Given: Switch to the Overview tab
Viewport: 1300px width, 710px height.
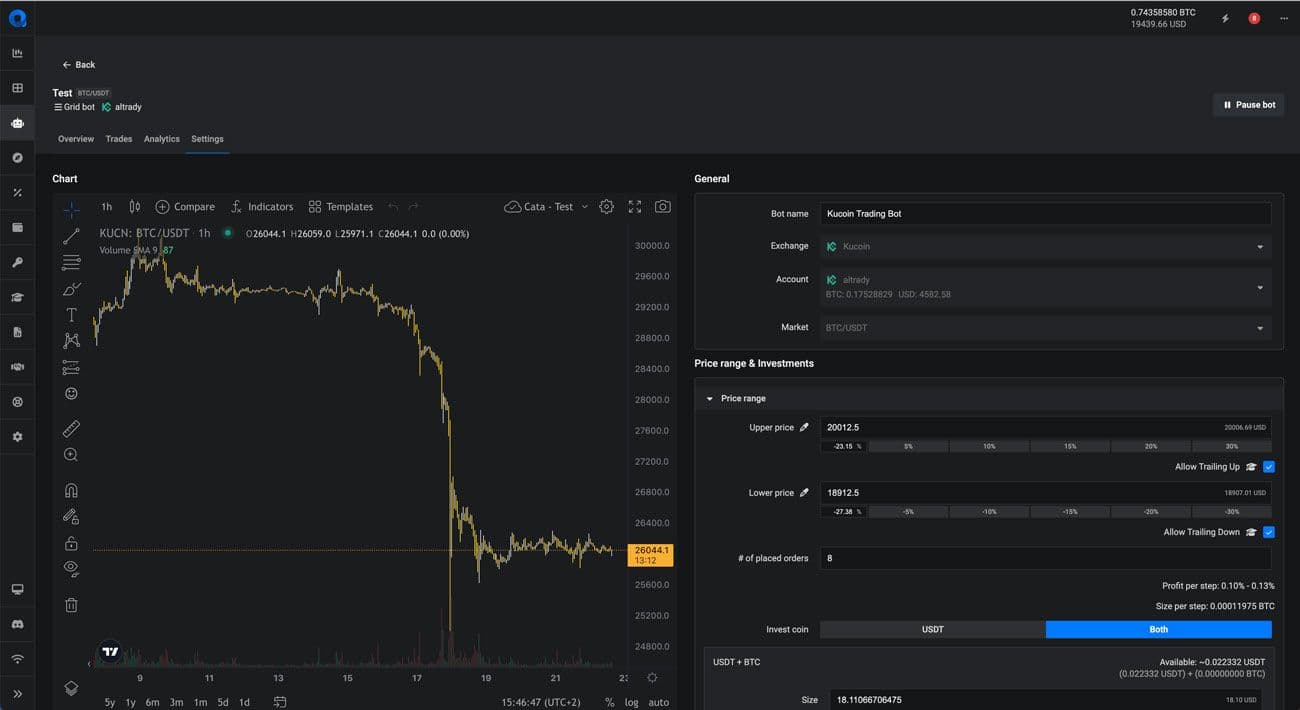Looking at the screenshot, I should coord(76,139).
